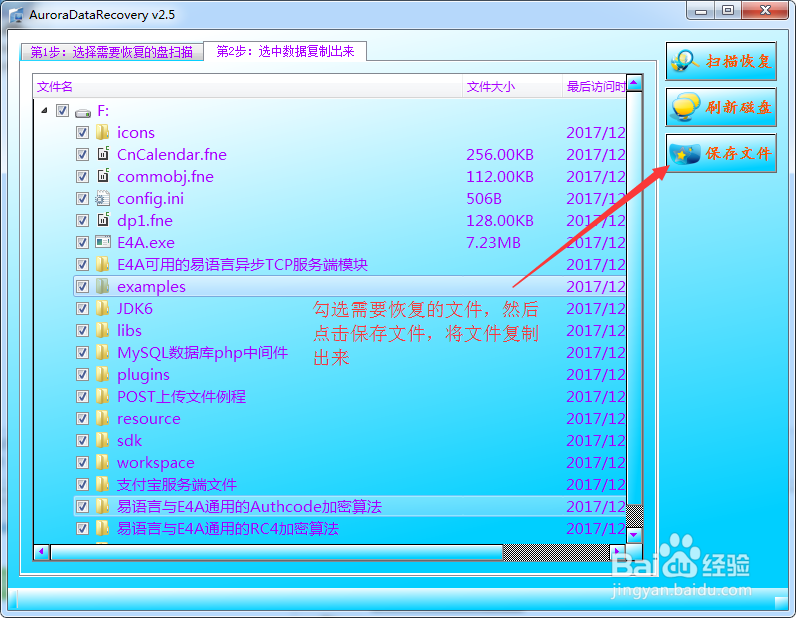The image size is (796, 618).
Task: Select the sdk folder row name
Action: (x=129, y=441)
